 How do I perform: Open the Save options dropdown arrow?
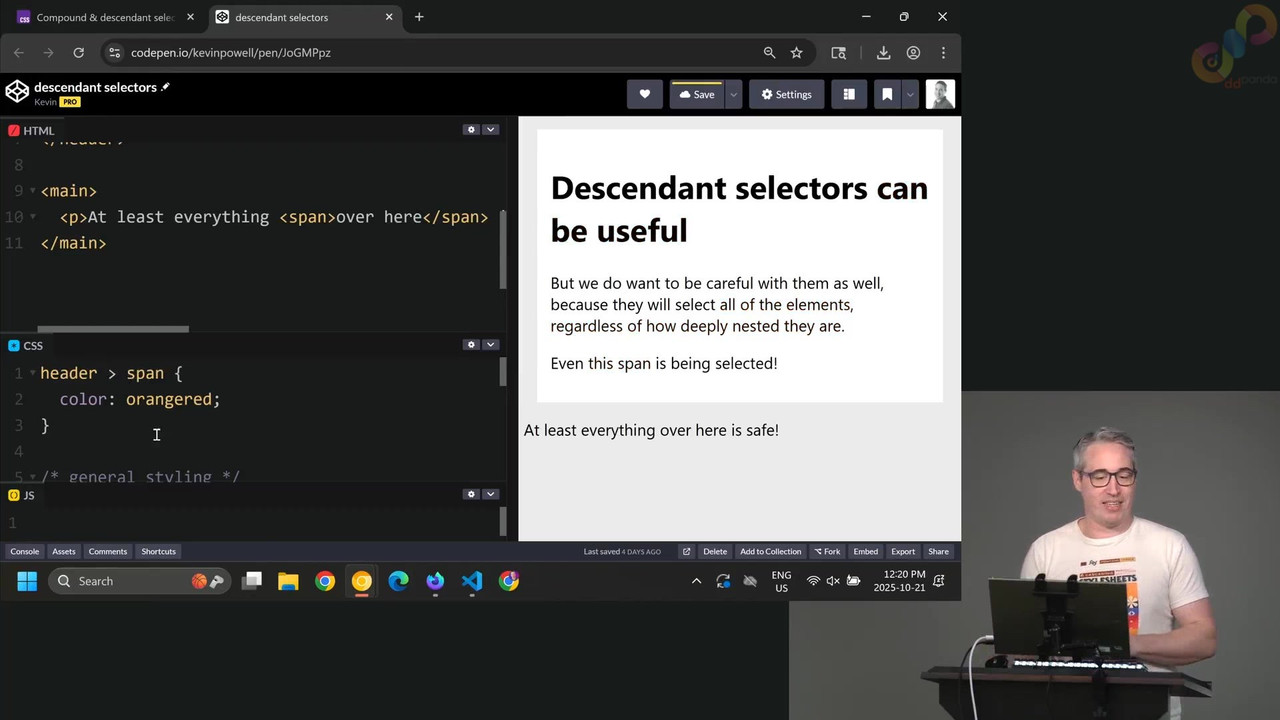[x=733, y=94]
